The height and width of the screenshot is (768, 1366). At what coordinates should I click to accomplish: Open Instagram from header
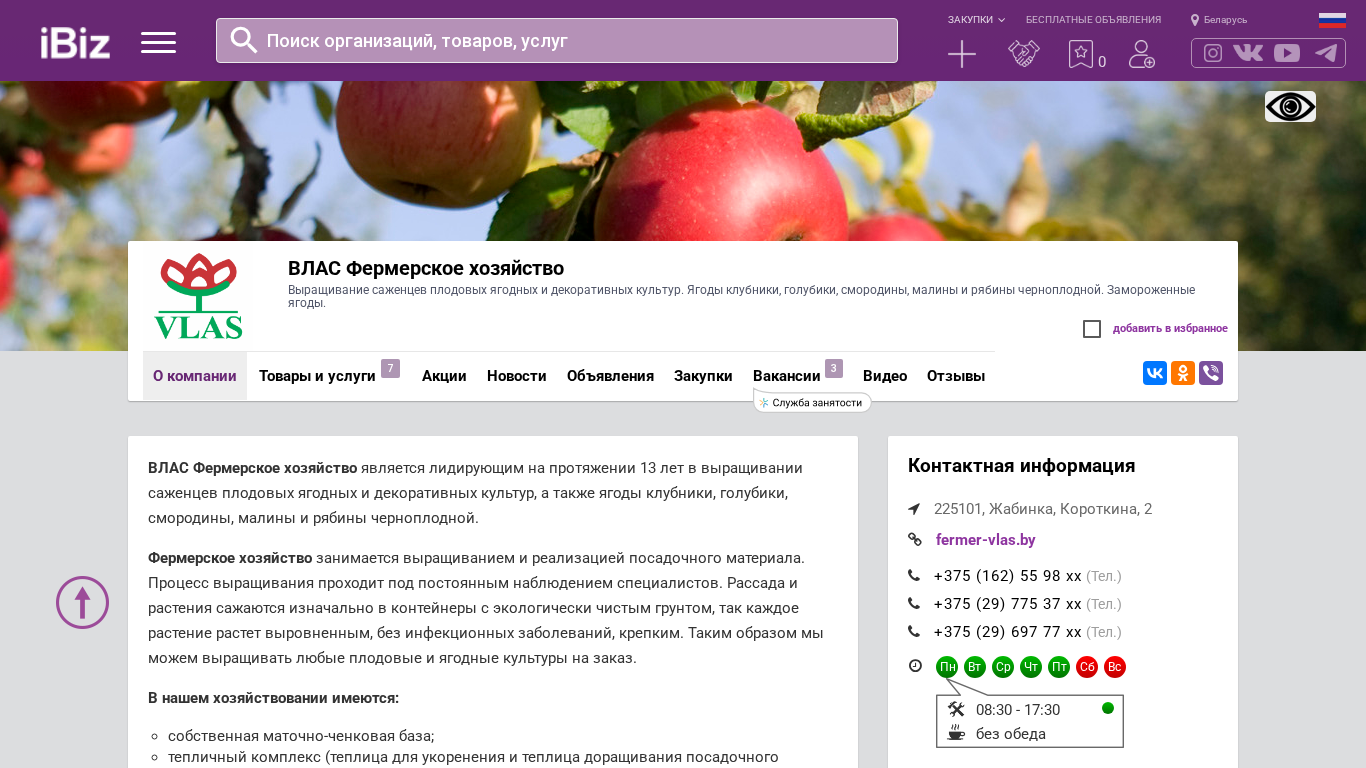point(1213,53)
